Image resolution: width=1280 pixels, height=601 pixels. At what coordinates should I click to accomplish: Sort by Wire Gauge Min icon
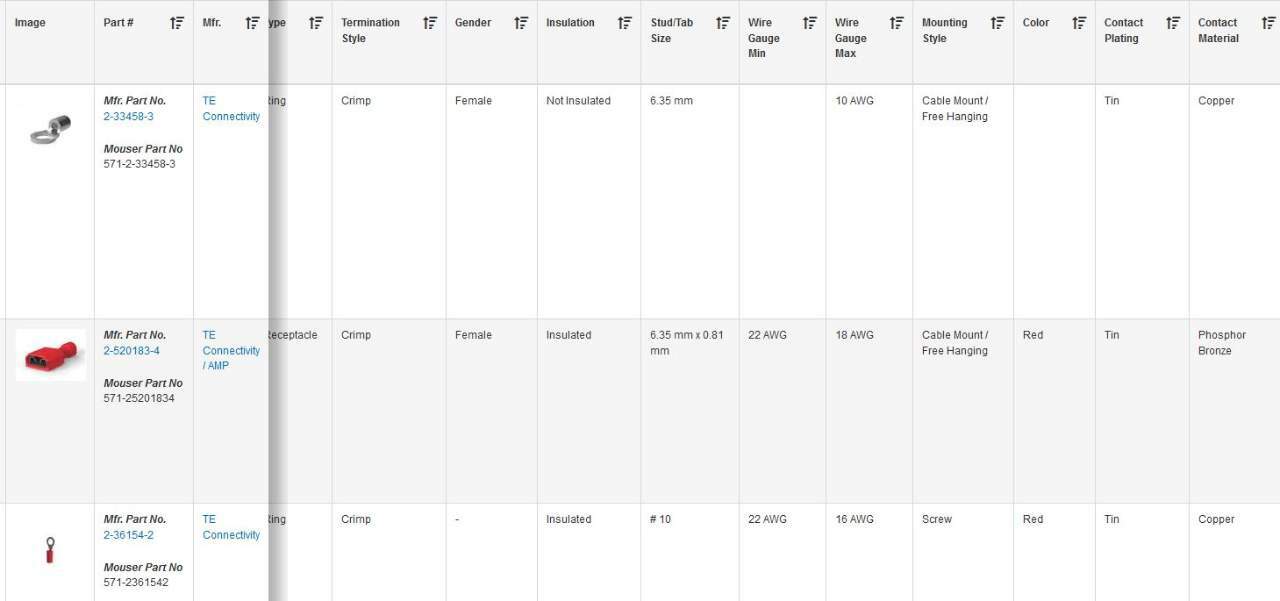[x=810, y=23]
